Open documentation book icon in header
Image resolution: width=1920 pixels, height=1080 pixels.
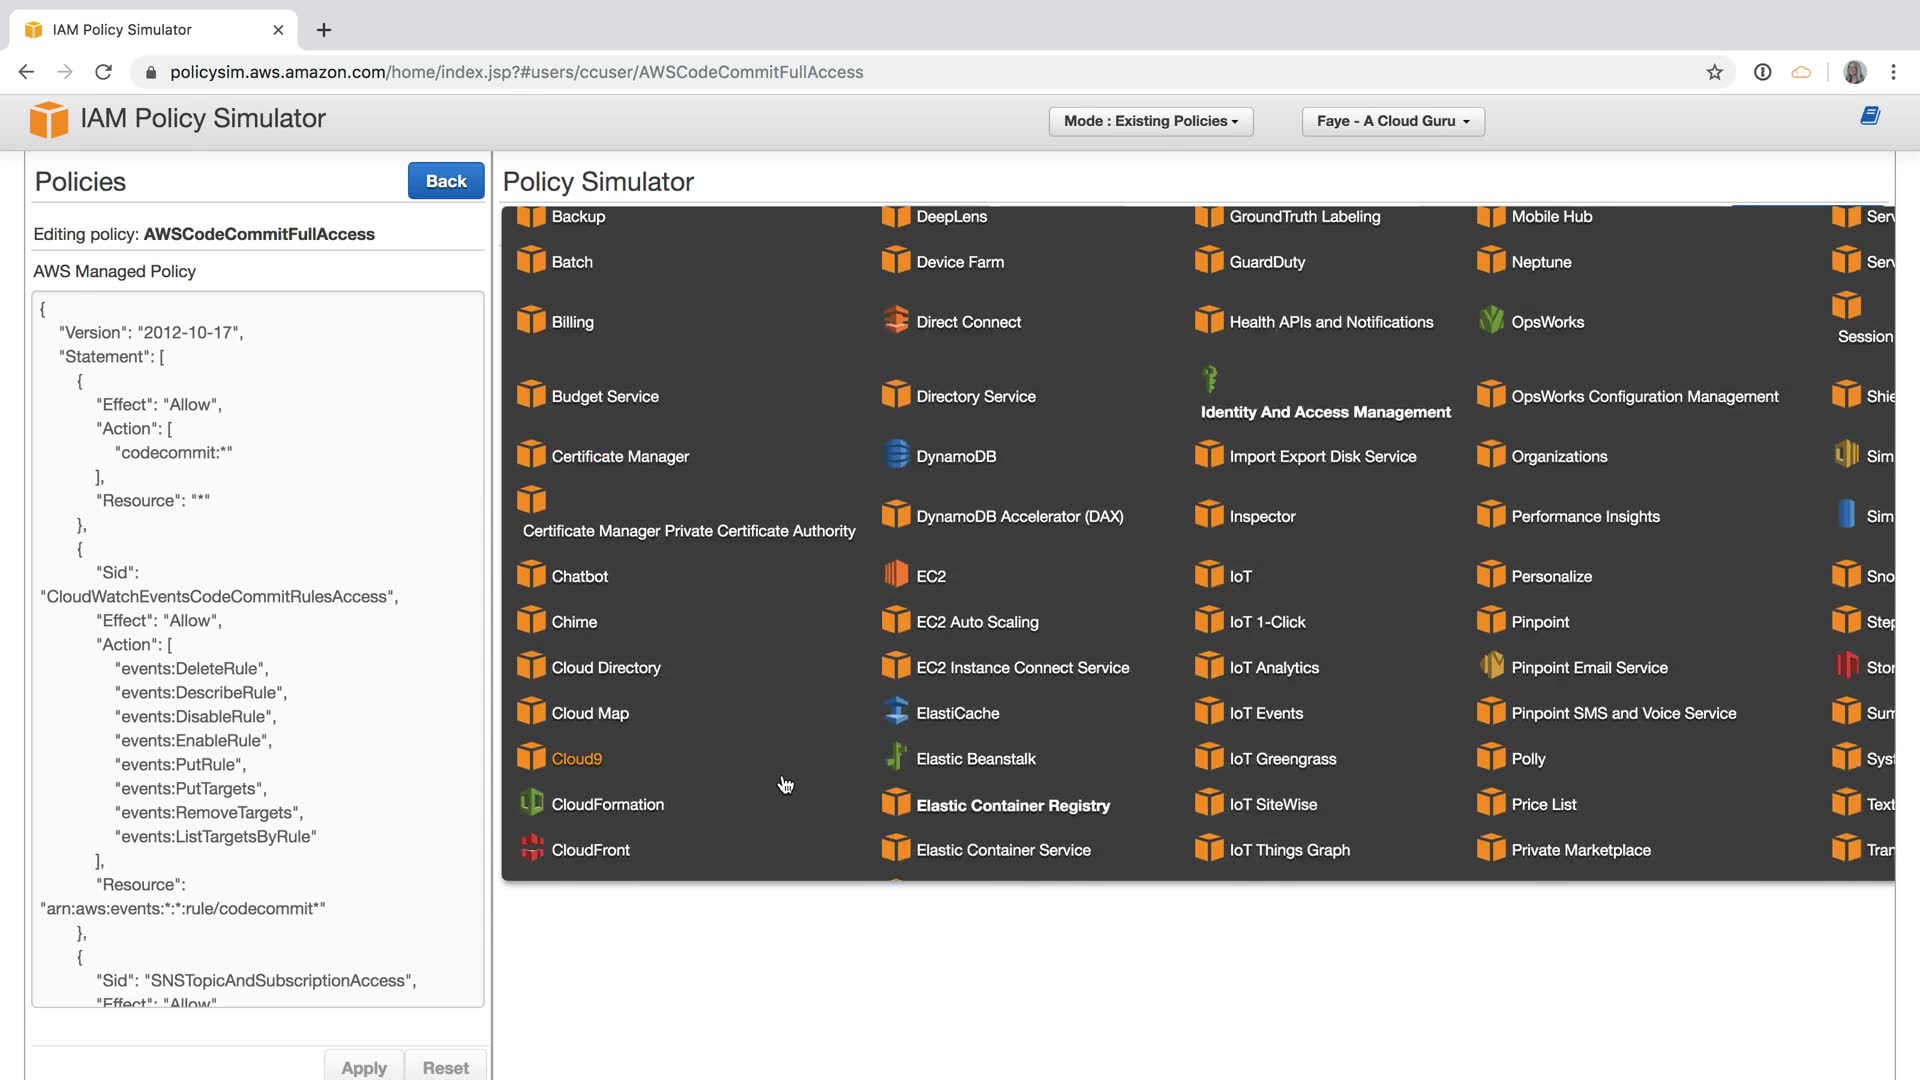pyautogui.click(x=1869, y=117)
